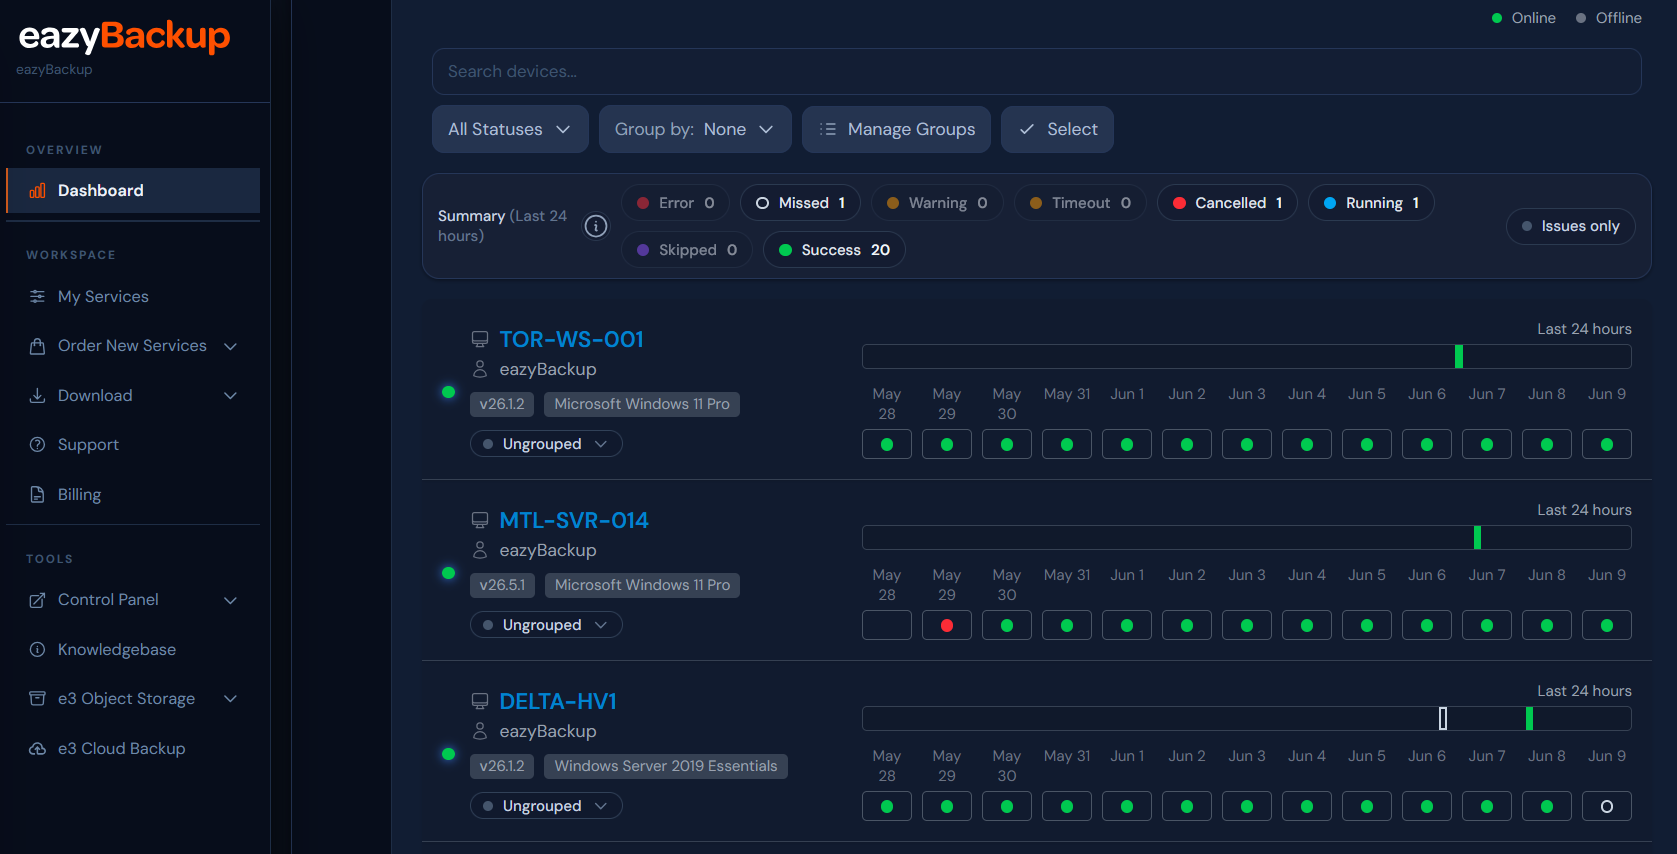Screen dimensions: 1677x854
Task: Click MTL-SVR-014 online status dot
Action: [449, 573]
